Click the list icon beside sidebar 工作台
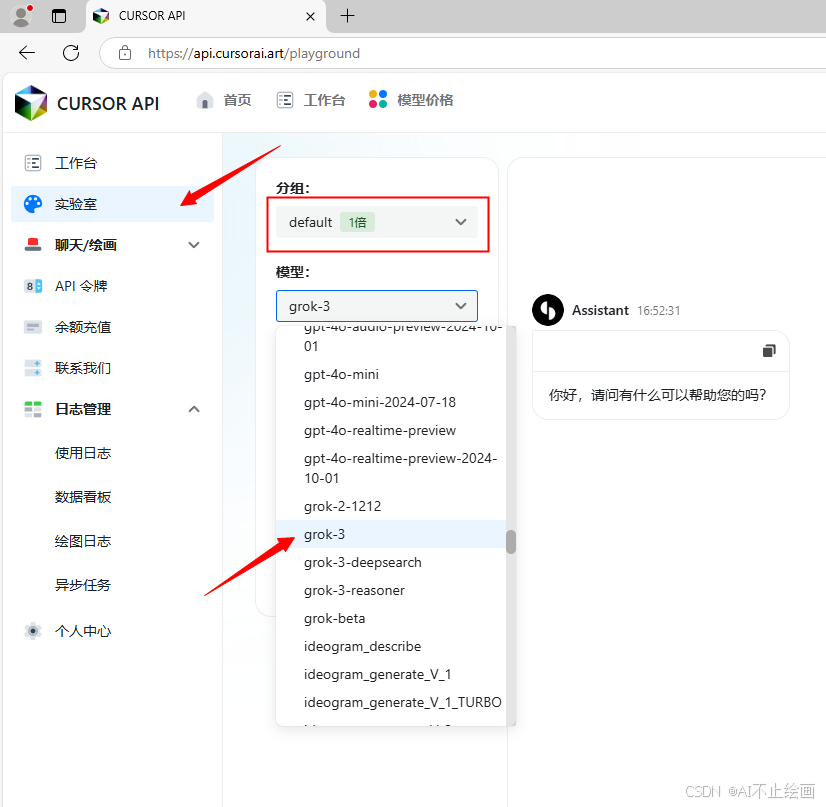This screenshot has height=807, width=826. (33, 163)
